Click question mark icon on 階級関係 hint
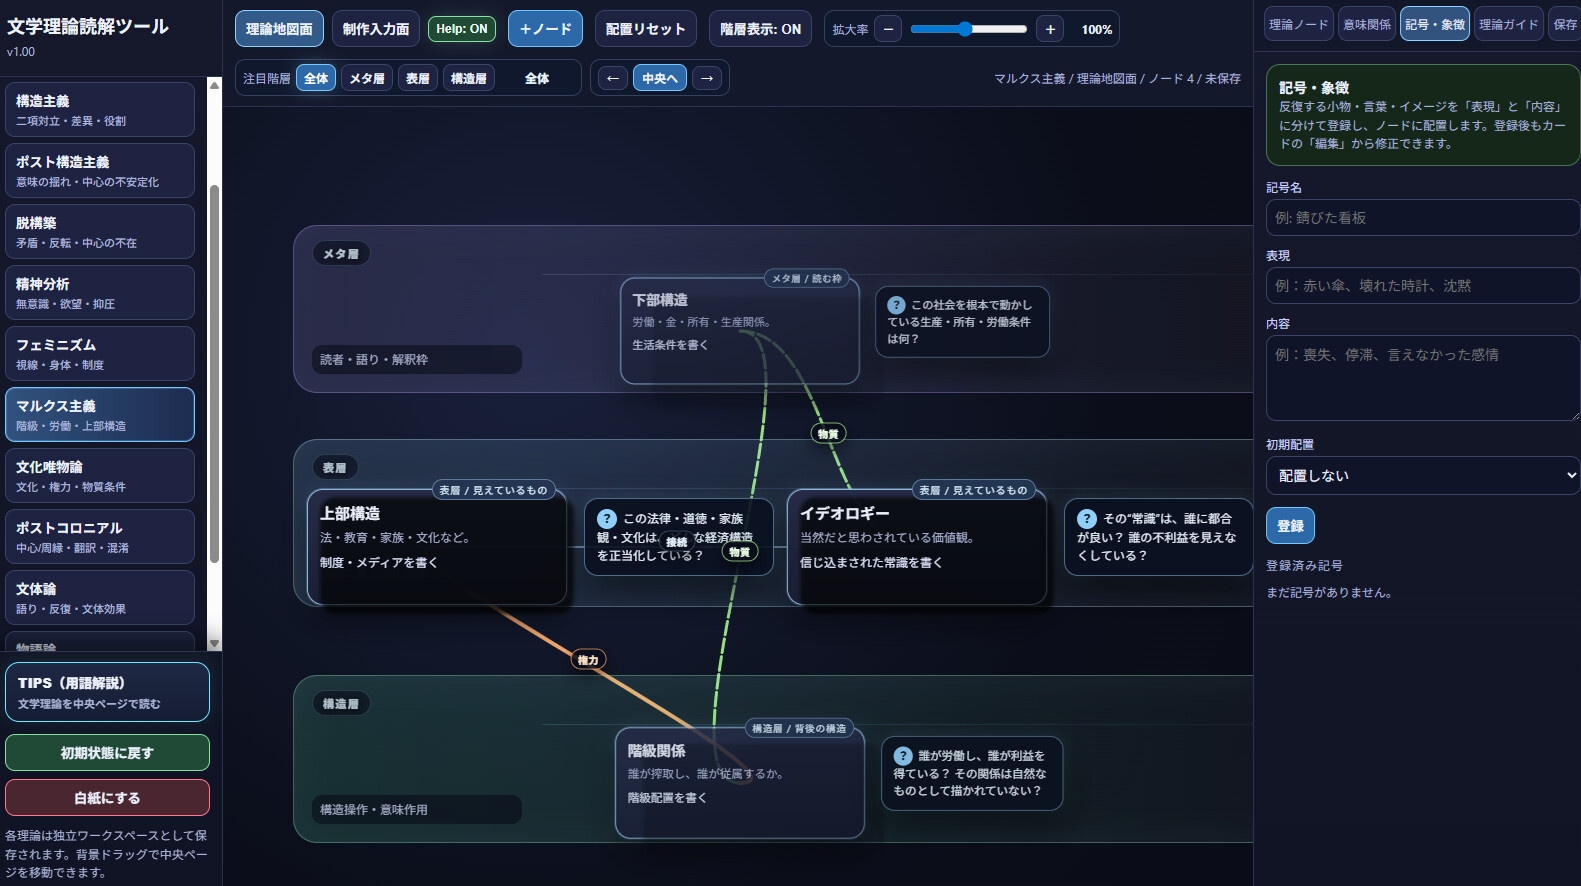The image size is (1581, 886). (903, 756)
